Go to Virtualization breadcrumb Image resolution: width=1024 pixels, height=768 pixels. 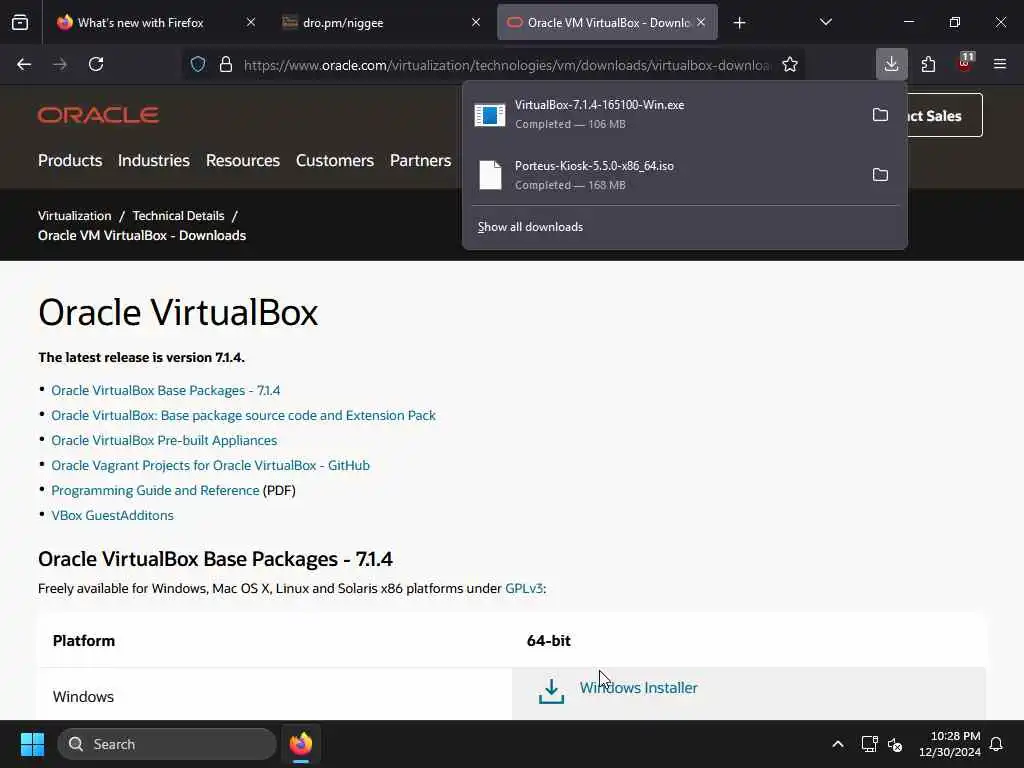coord(74,216)
